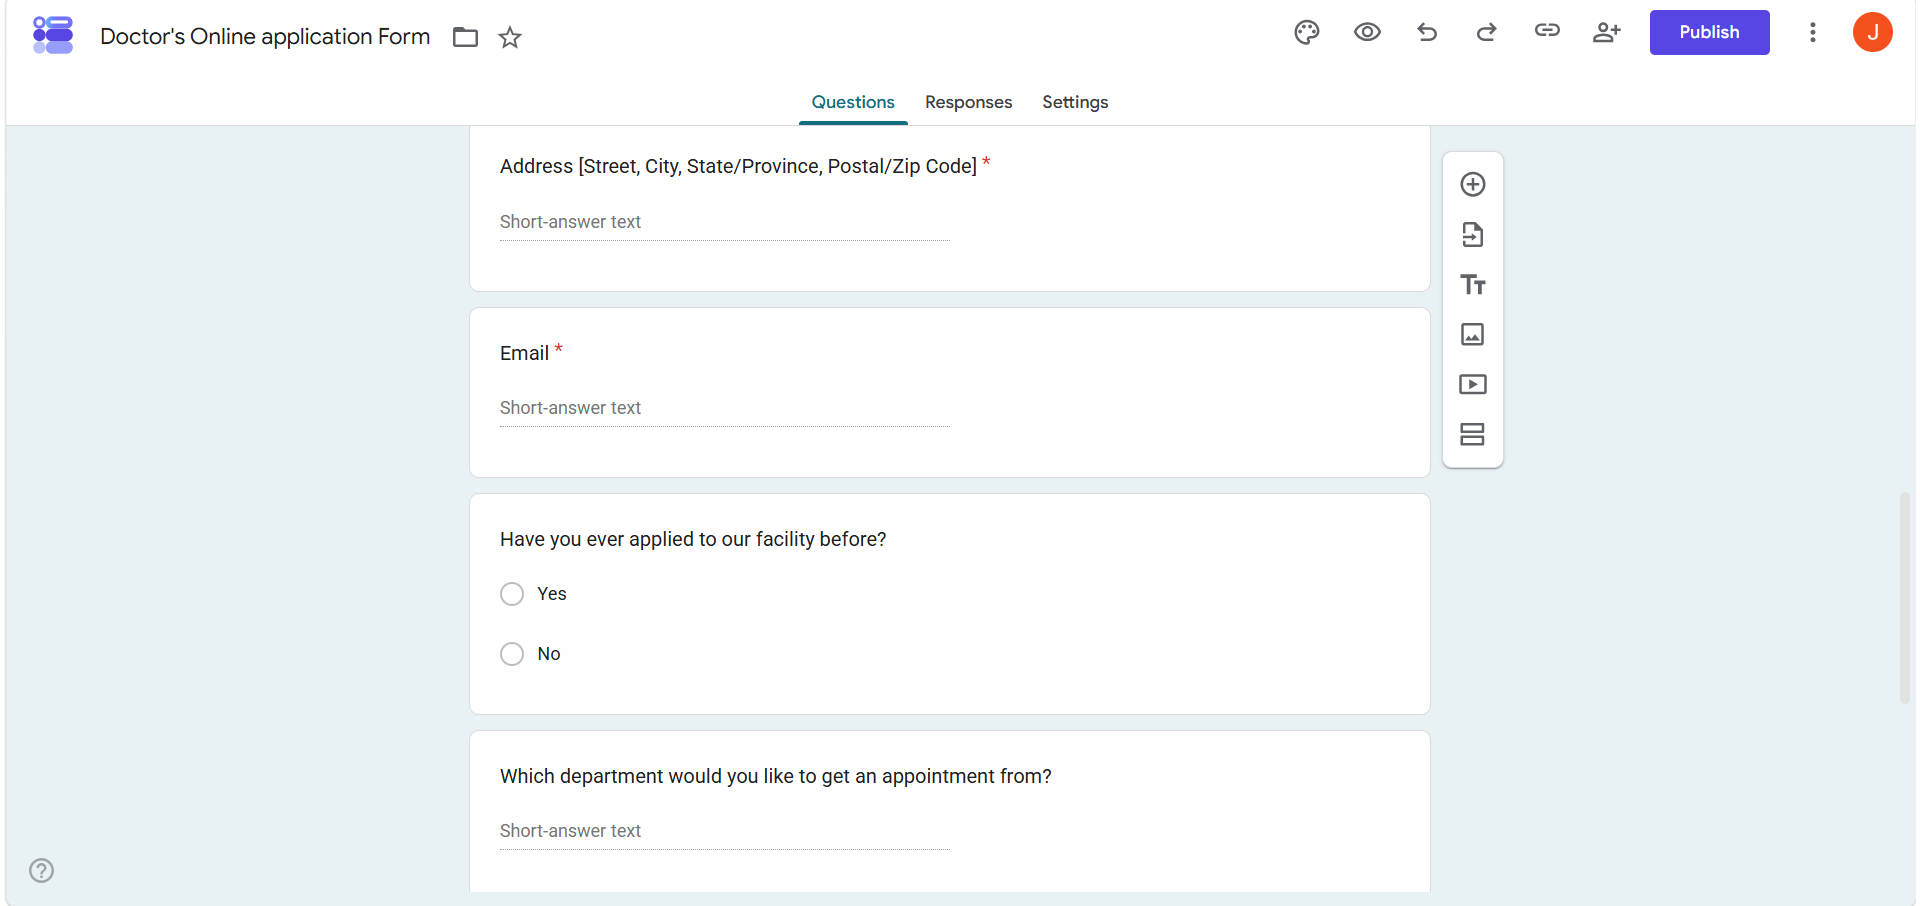Copy the responder link

coord(1547,31)
